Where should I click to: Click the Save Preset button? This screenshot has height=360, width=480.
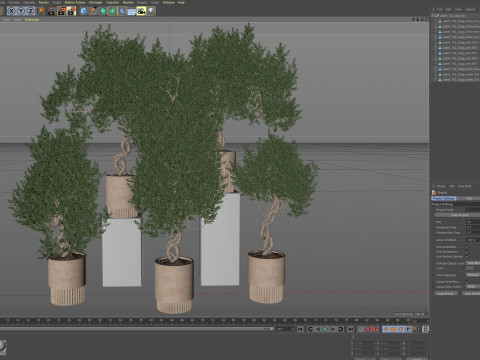point(471,293)
